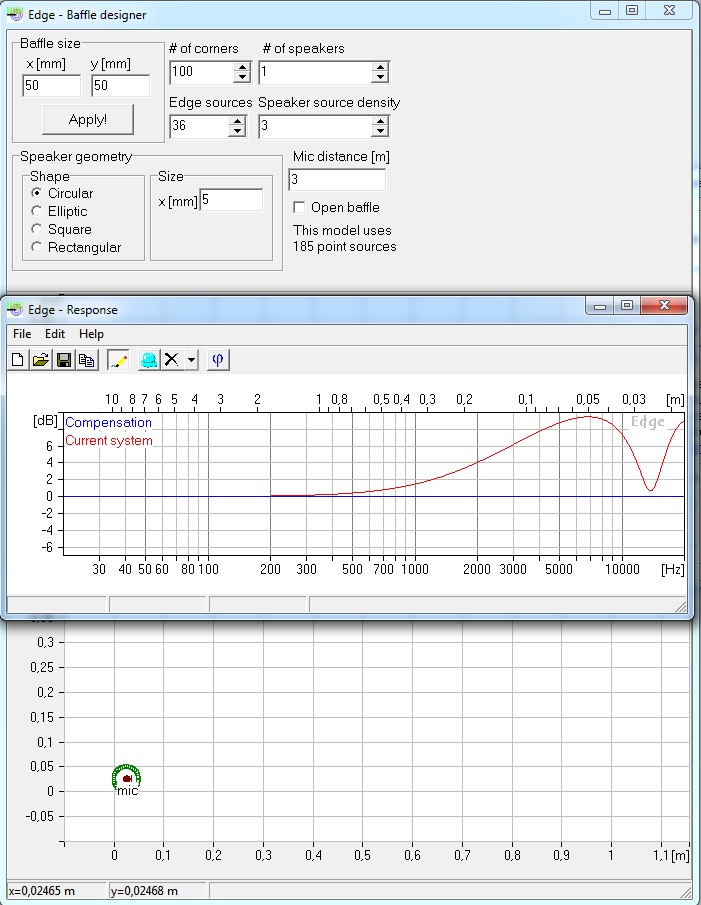
Task: Click the New file toolbar icon
Action: 18,360
